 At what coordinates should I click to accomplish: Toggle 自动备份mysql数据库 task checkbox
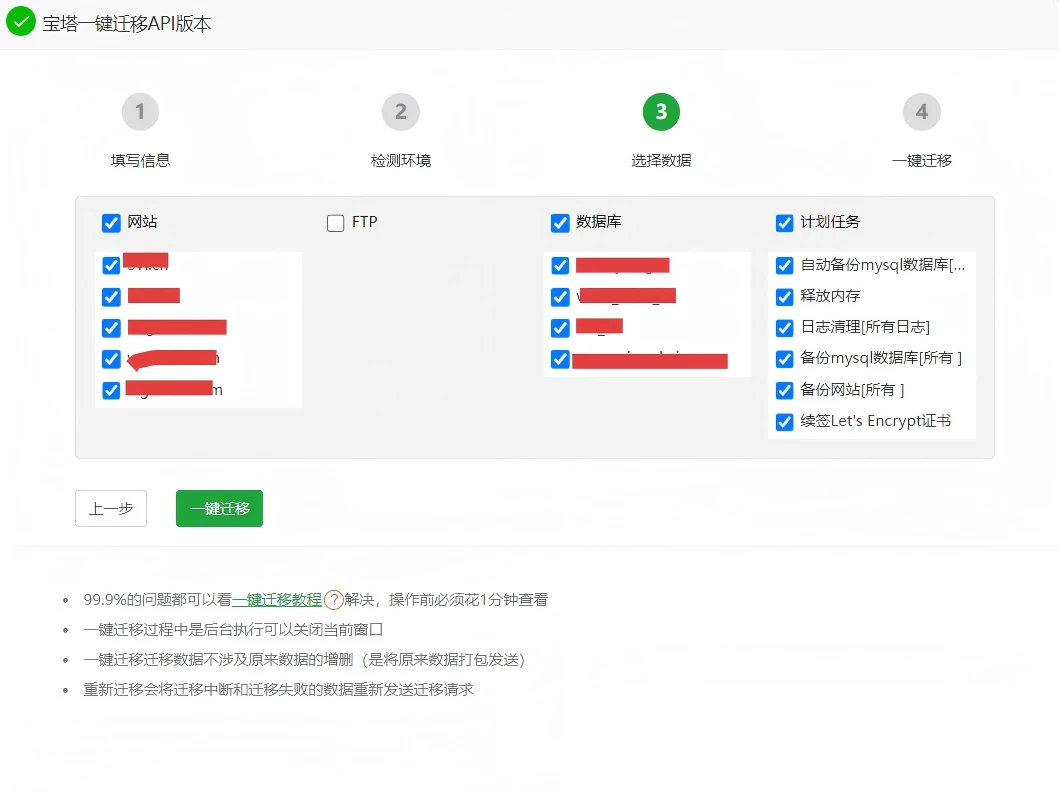coord(785,266)
